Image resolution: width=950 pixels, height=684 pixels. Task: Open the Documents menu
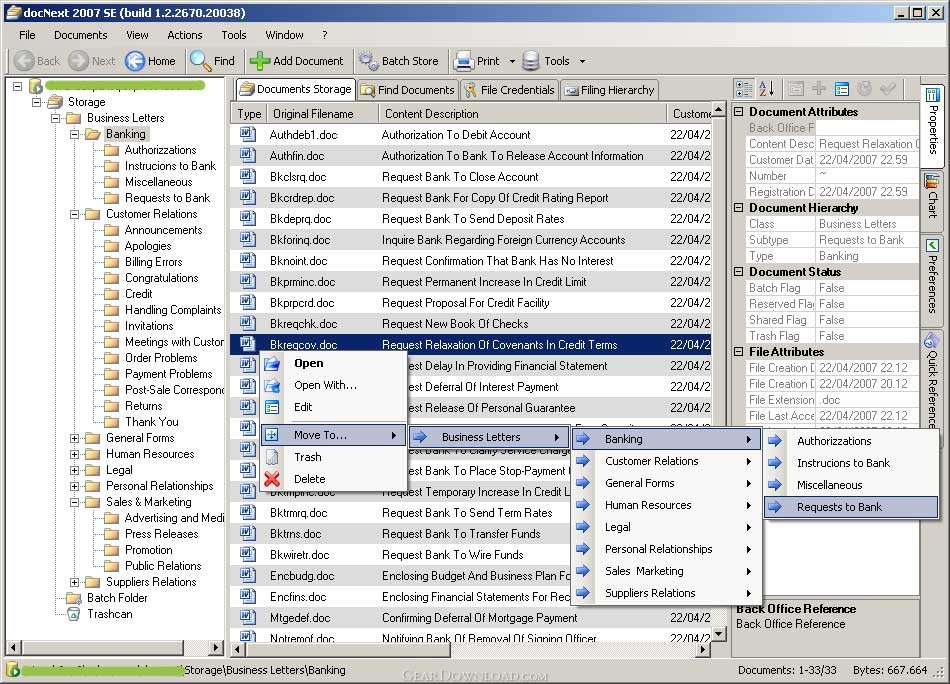81,35
